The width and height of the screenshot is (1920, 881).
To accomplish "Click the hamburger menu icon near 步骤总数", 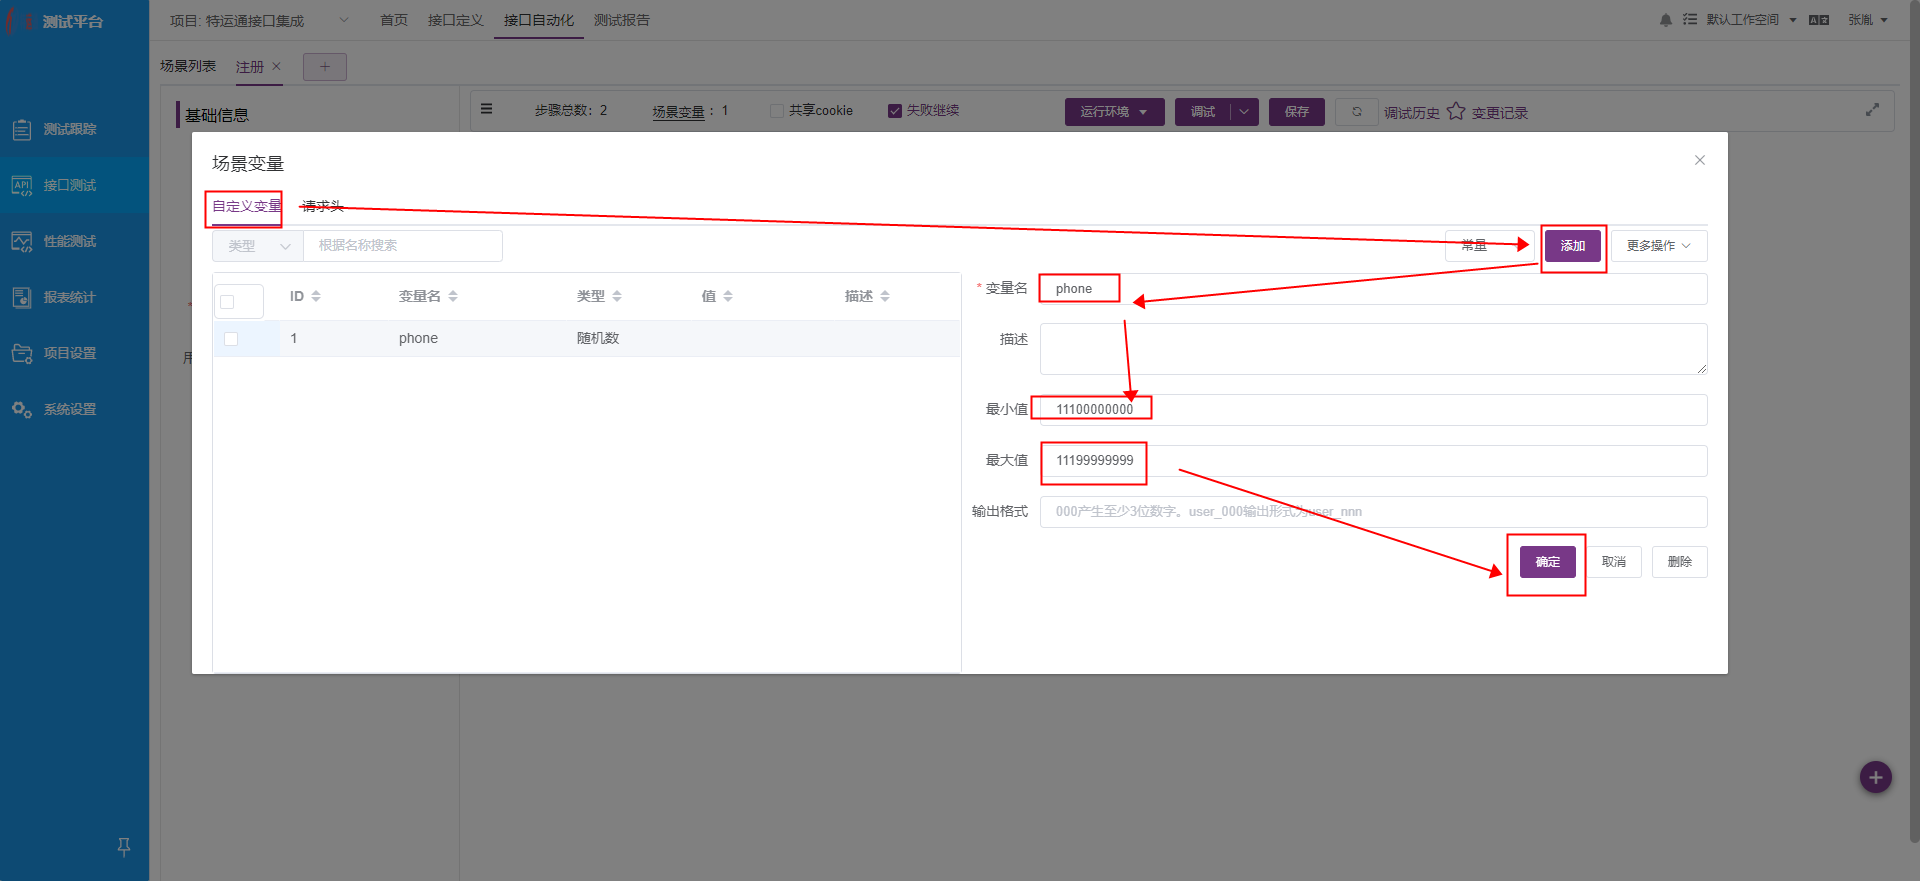I will pos(486,109).
